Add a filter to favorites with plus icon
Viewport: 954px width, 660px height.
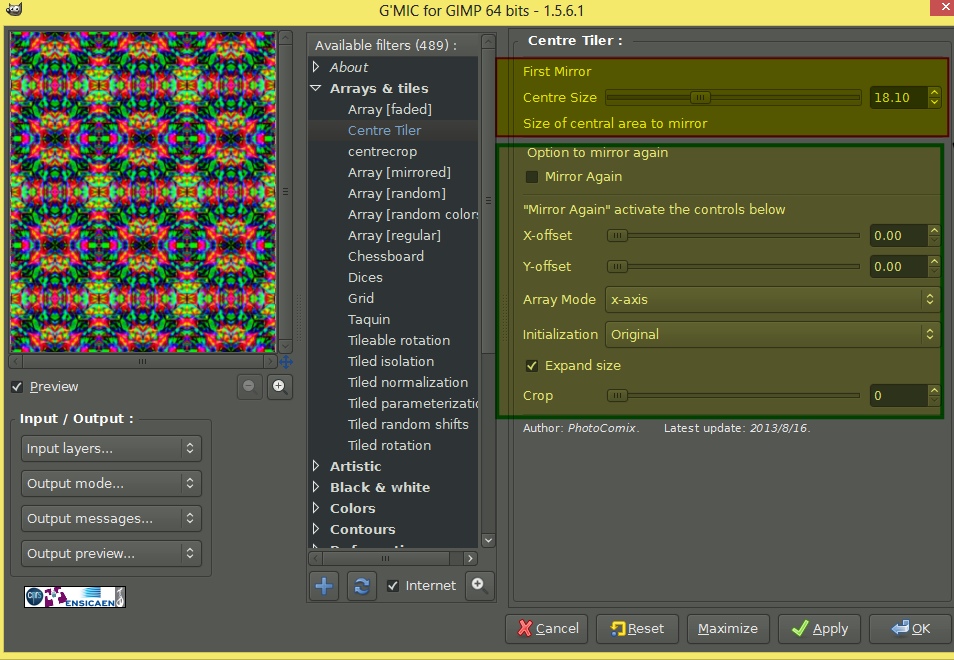click(324, 586)
